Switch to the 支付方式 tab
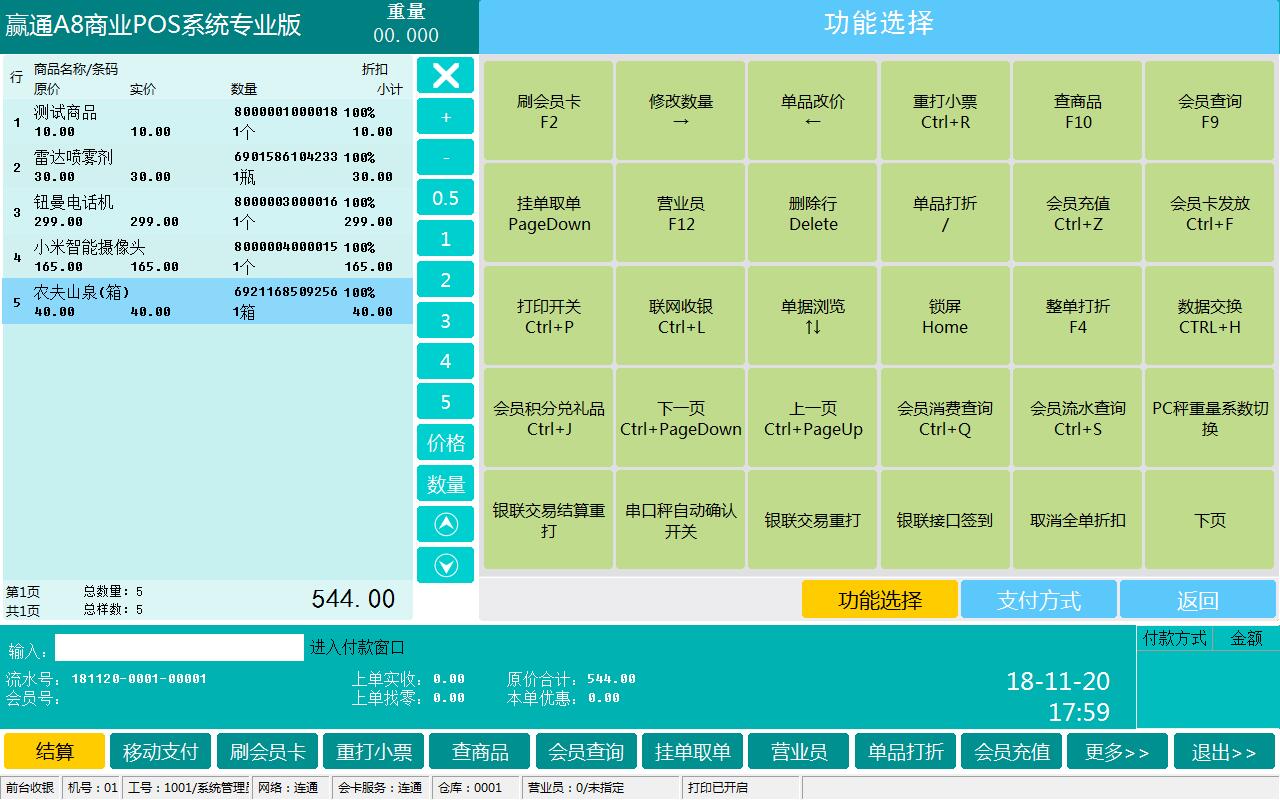This screenshot has height=800, width=1280. tap(1038, 600)
